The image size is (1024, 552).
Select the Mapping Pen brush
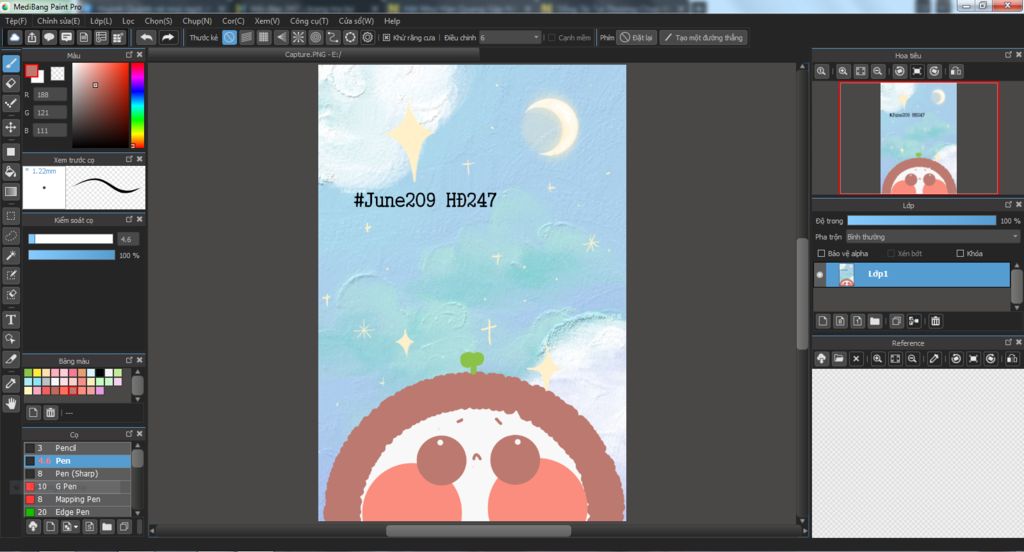click(78, 499)
